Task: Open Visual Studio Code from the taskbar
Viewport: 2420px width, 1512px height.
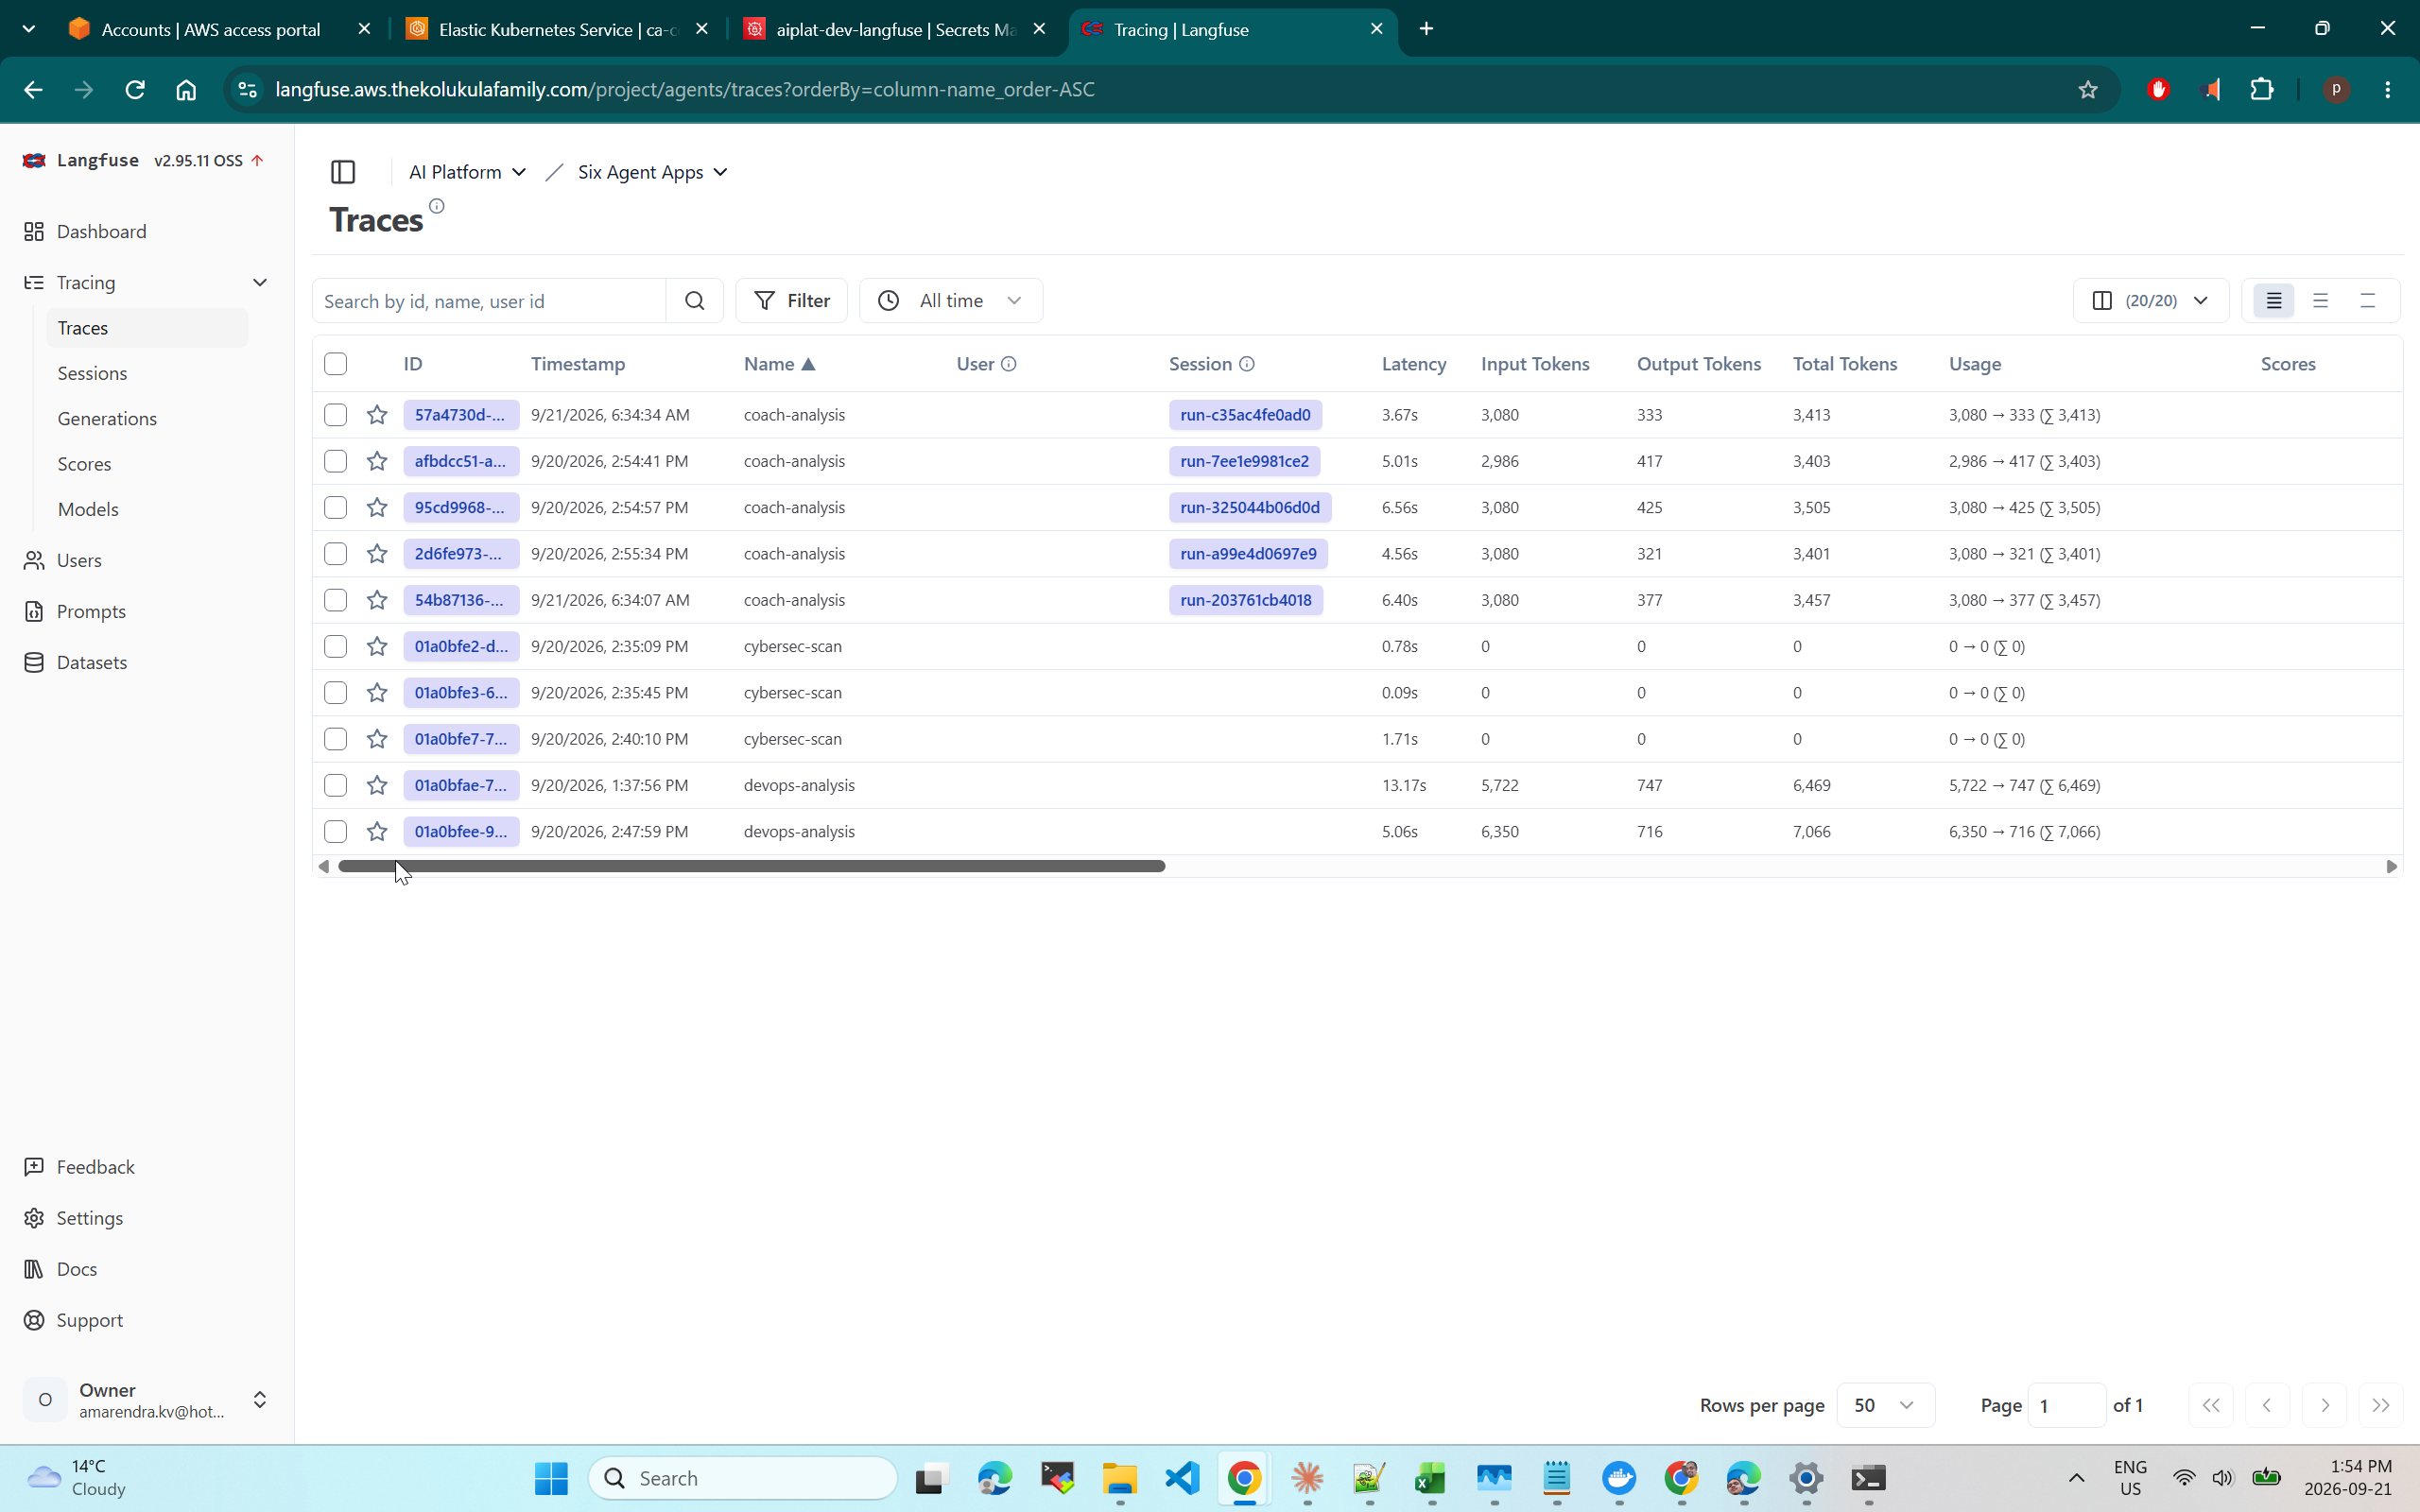Action: pyautogui.click(x=1182, y=1478)
